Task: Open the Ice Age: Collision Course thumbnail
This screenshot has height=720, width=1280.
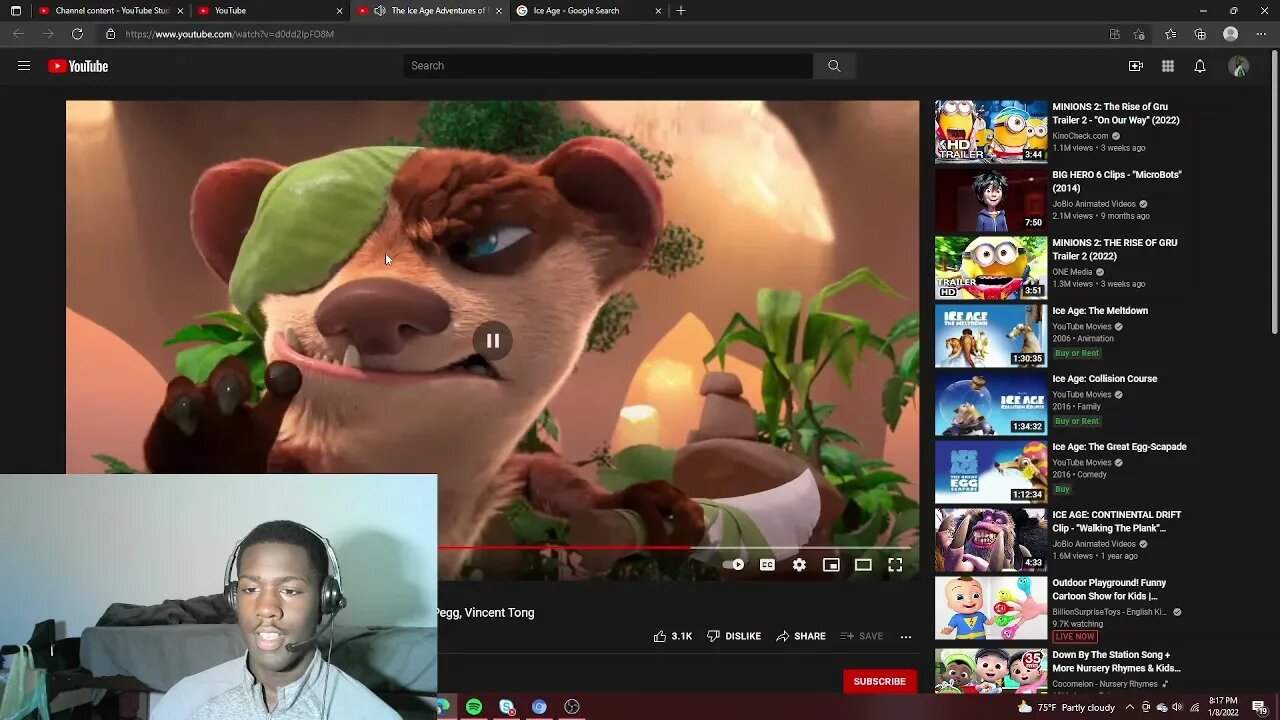Action: [991, 404]
